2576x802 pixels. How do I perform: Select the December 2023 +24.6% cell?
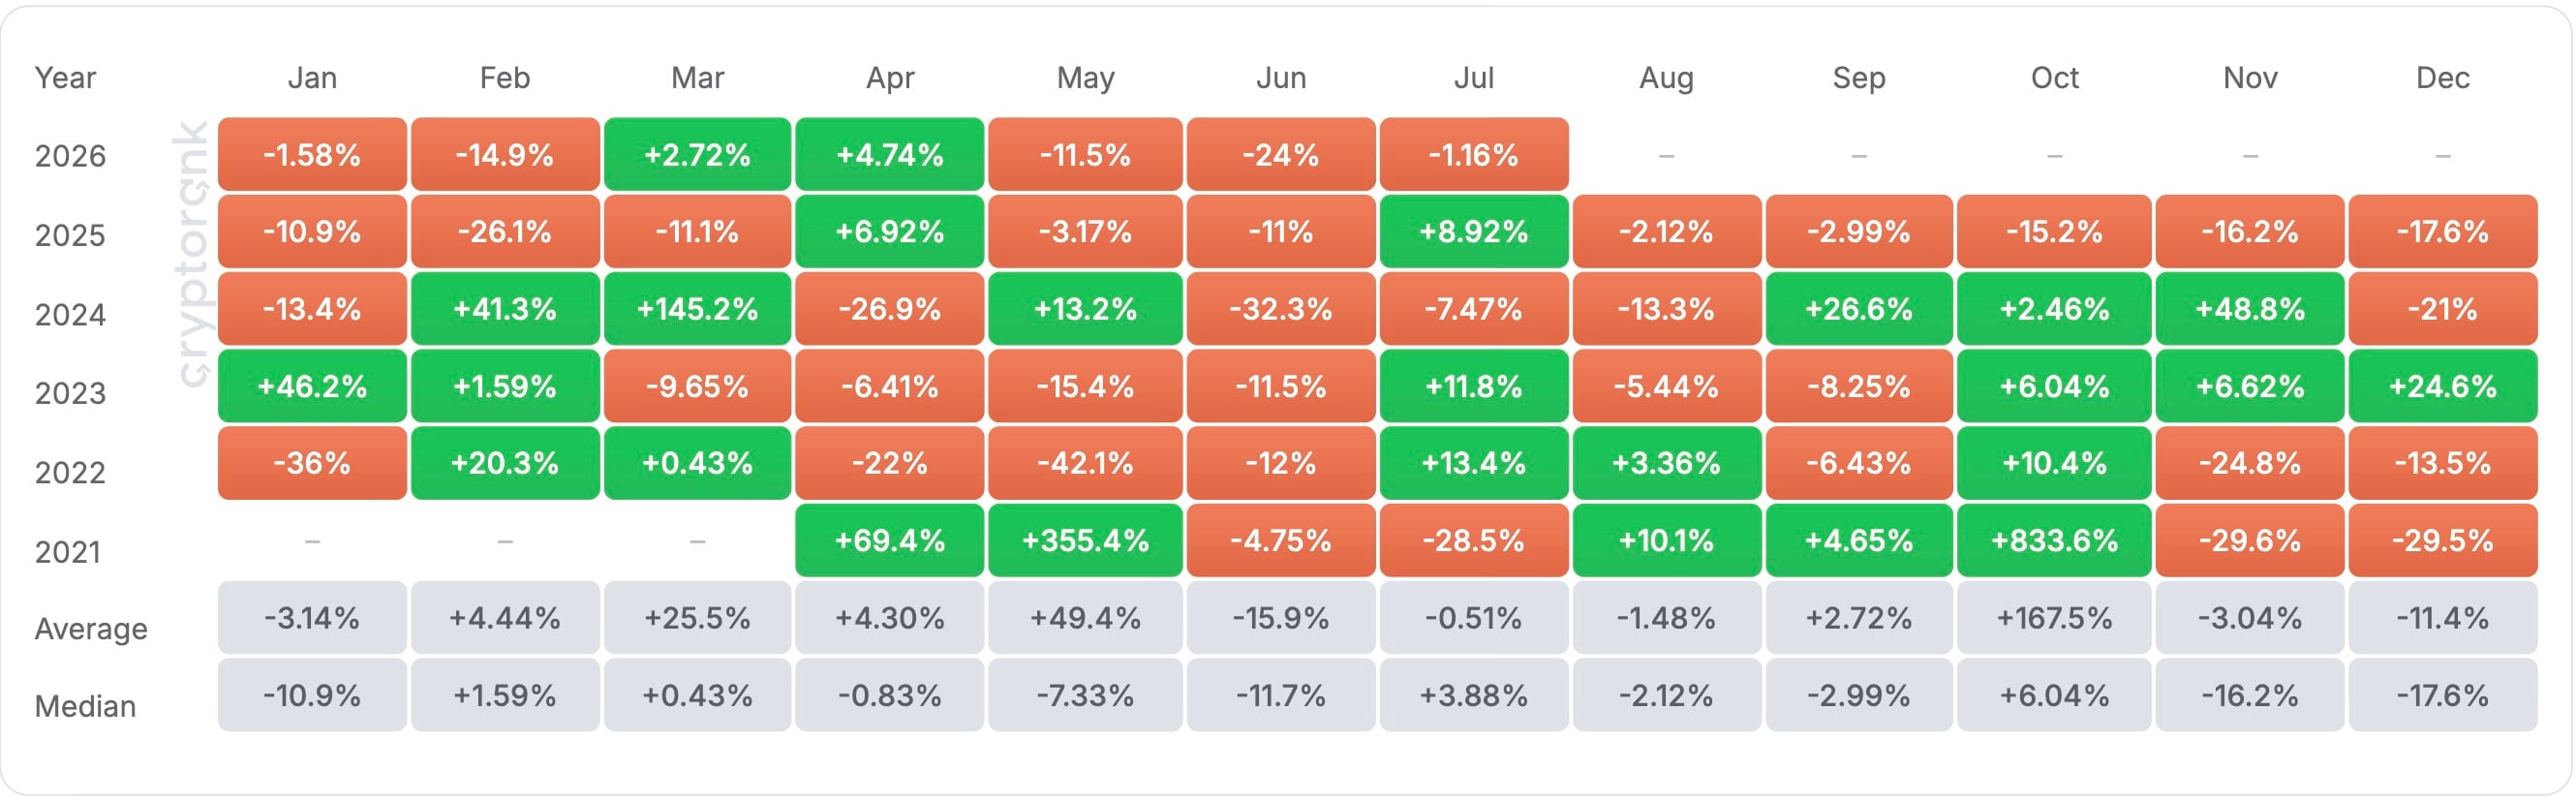(2442, 386)
